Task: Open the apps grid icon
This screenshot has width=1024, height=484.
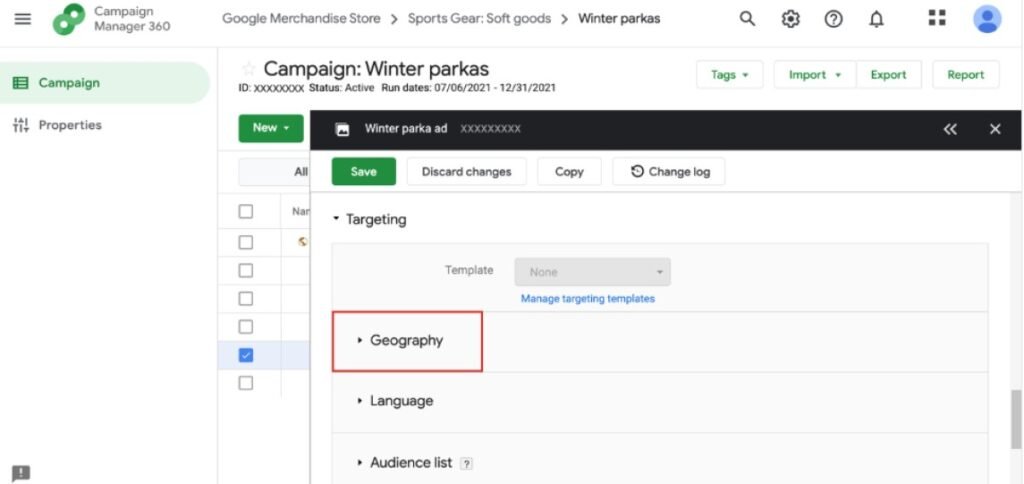Action: [937, 18]
